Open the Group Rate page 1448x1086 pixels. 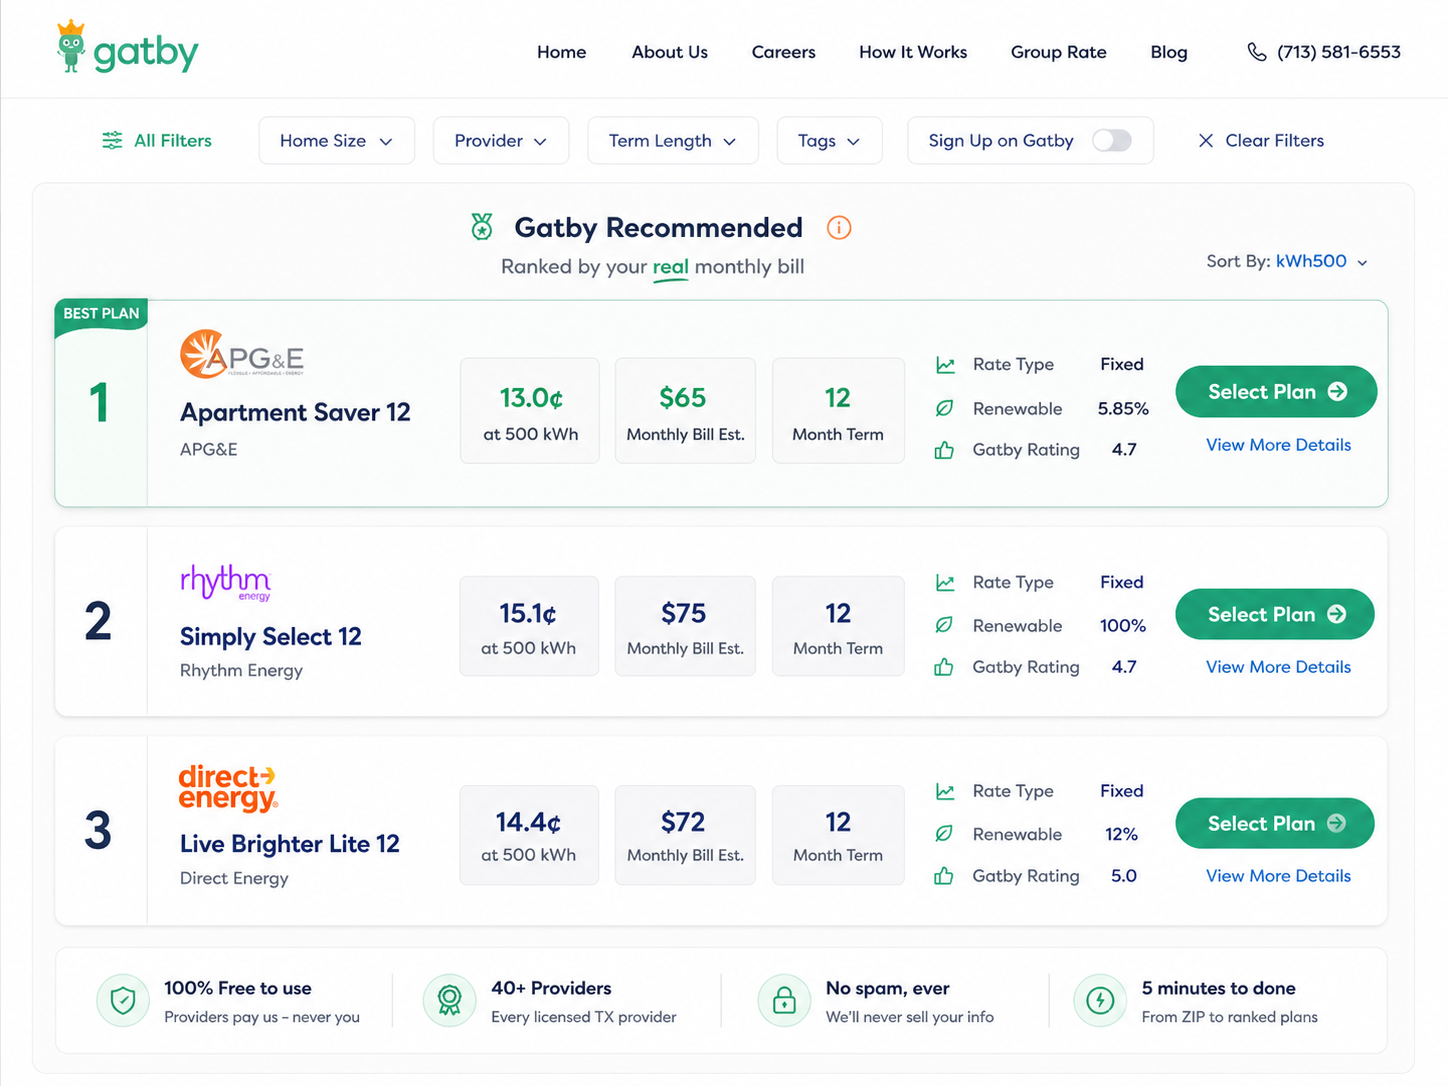pos(1059,52)
